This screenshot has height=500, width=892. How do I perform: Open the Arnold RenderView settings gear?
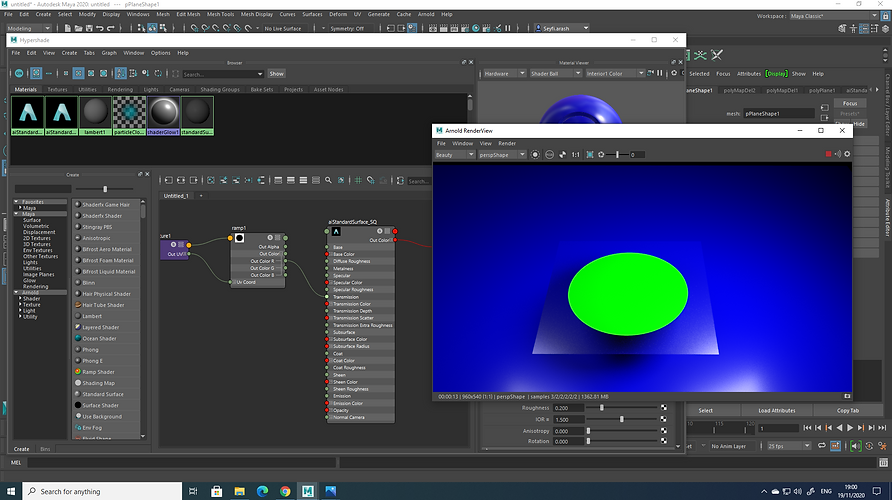pos(847,154)
